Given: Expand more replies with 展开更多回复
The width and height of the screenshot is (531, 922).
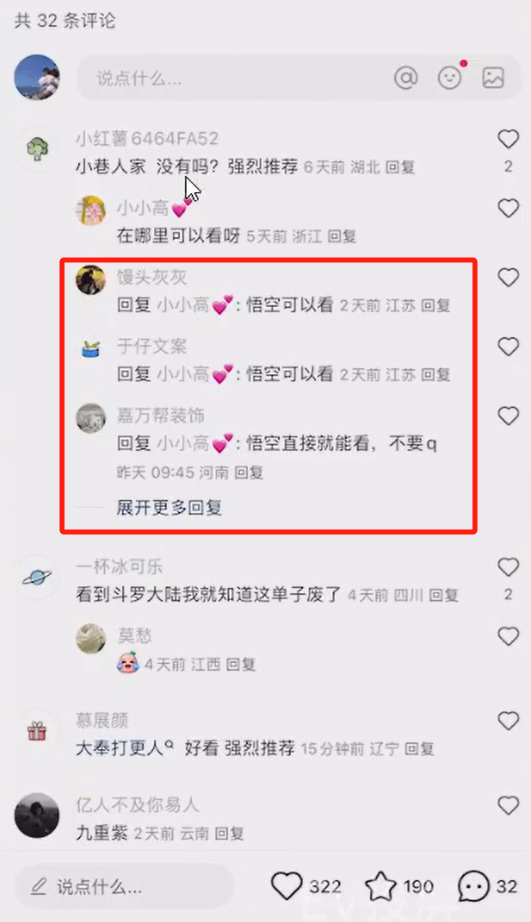Looking at the screenshot, I should click(x=169, y=507).
